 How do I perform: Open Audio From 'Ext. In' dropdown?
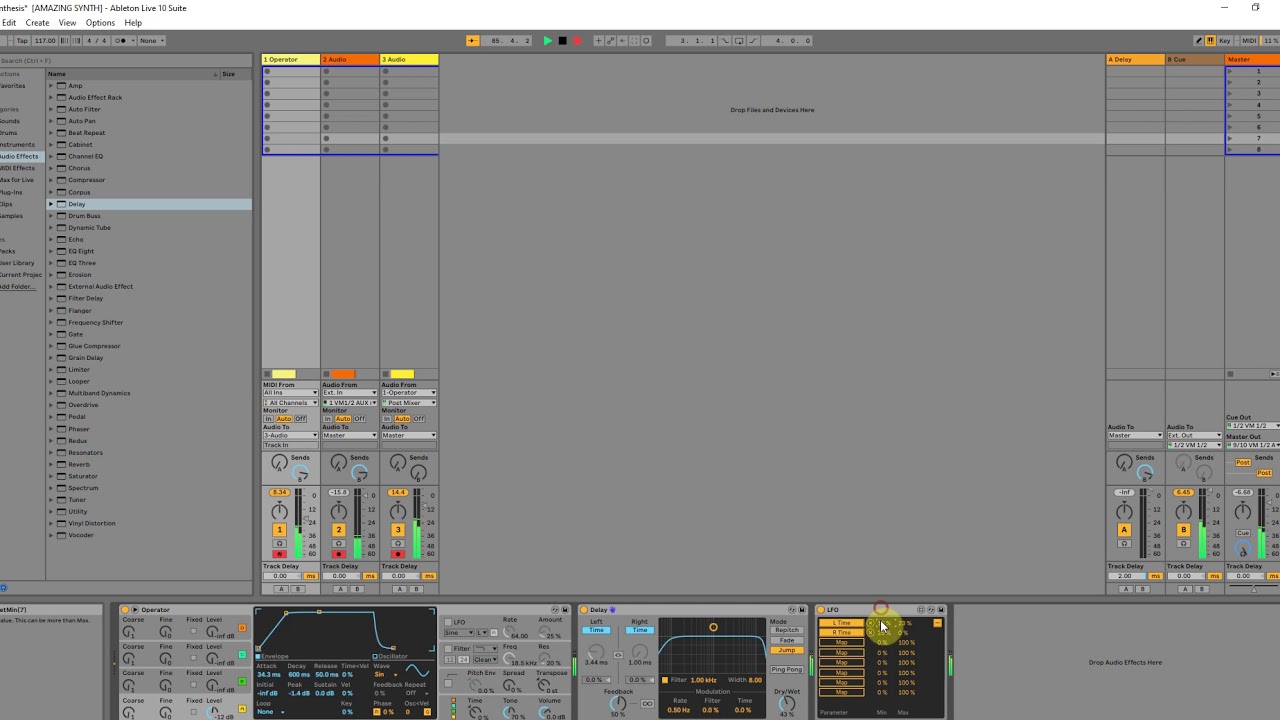(349, 393)
